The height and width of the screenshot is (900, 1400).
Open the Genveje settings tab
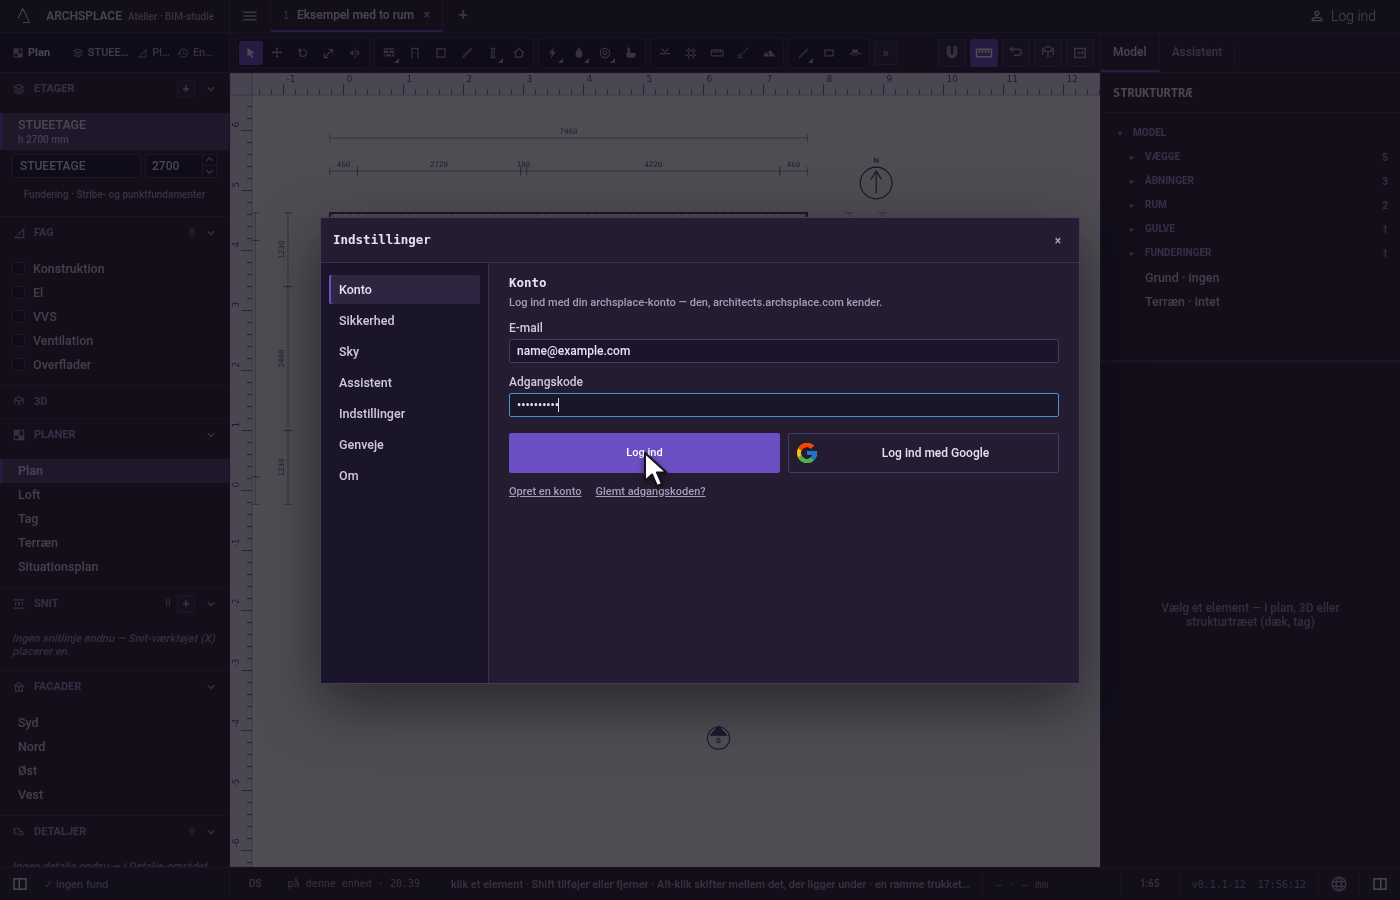(404, 445)
